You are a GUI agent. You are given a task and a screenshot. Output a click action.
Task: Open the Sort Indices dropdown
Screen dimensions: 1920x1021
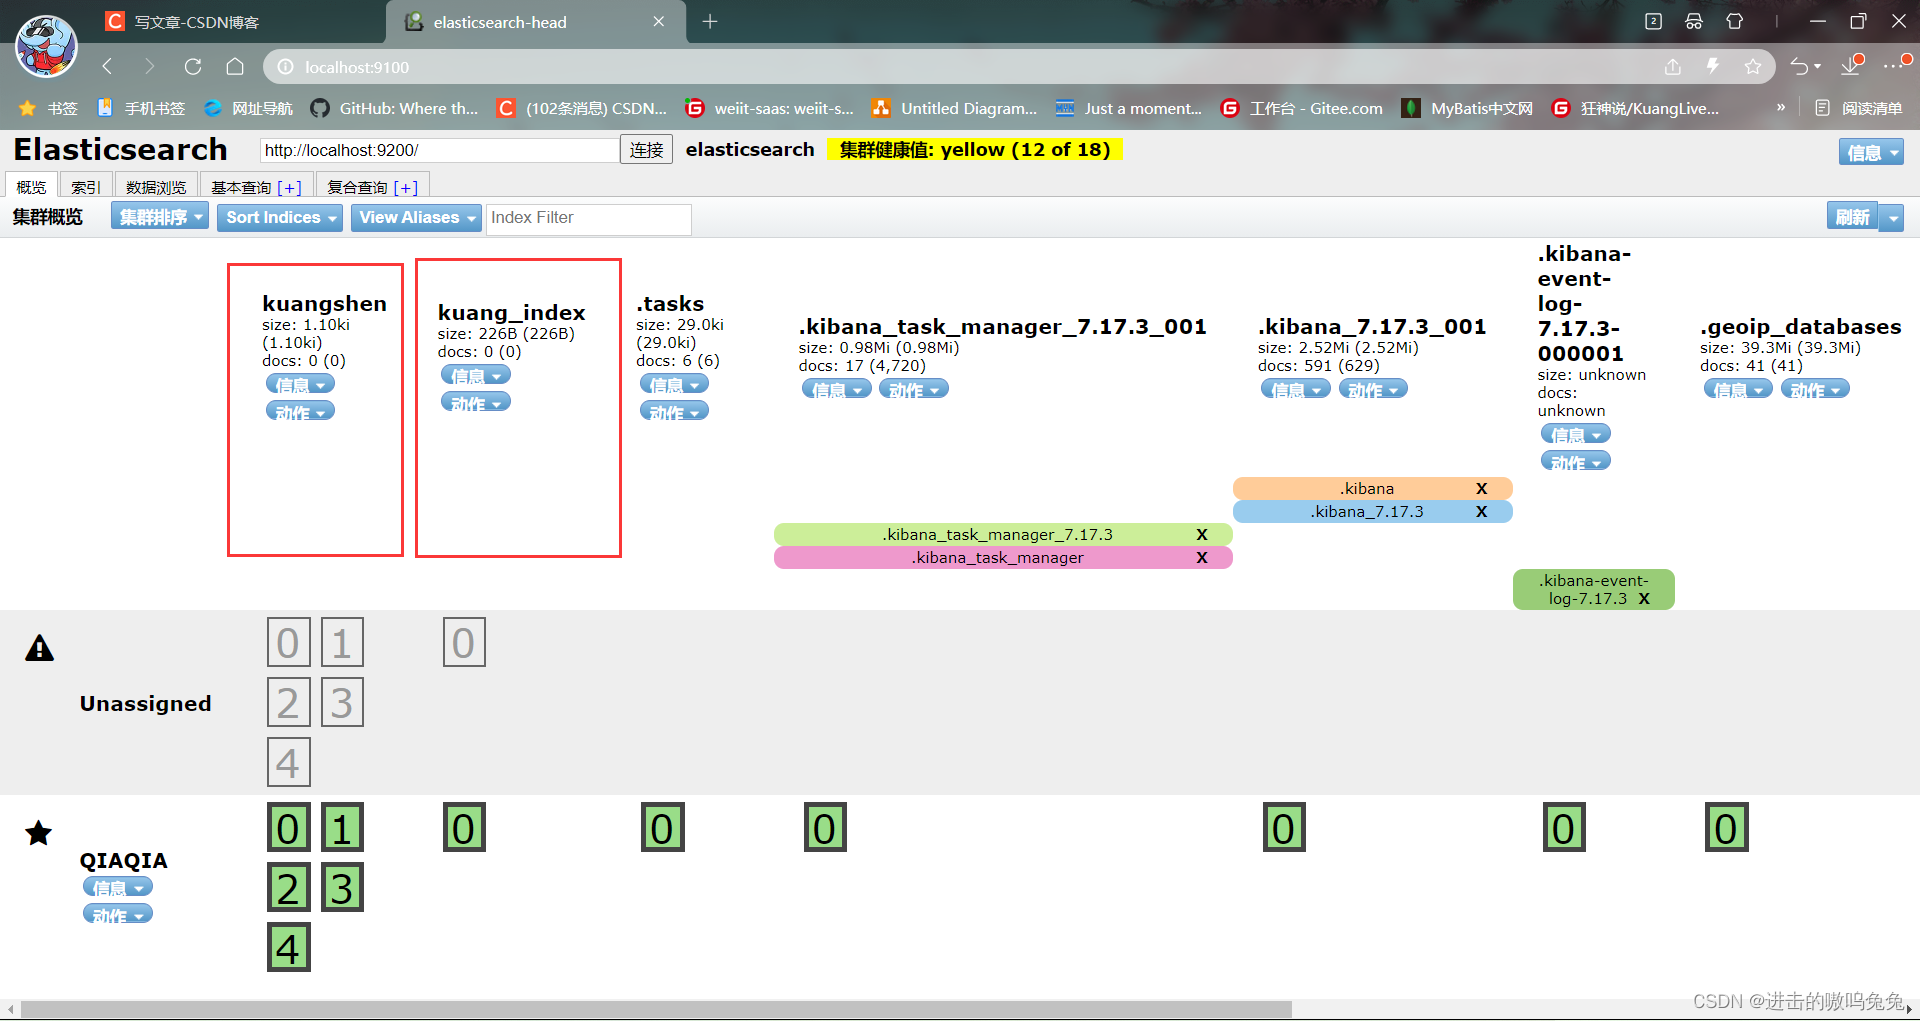click(280, 217)
